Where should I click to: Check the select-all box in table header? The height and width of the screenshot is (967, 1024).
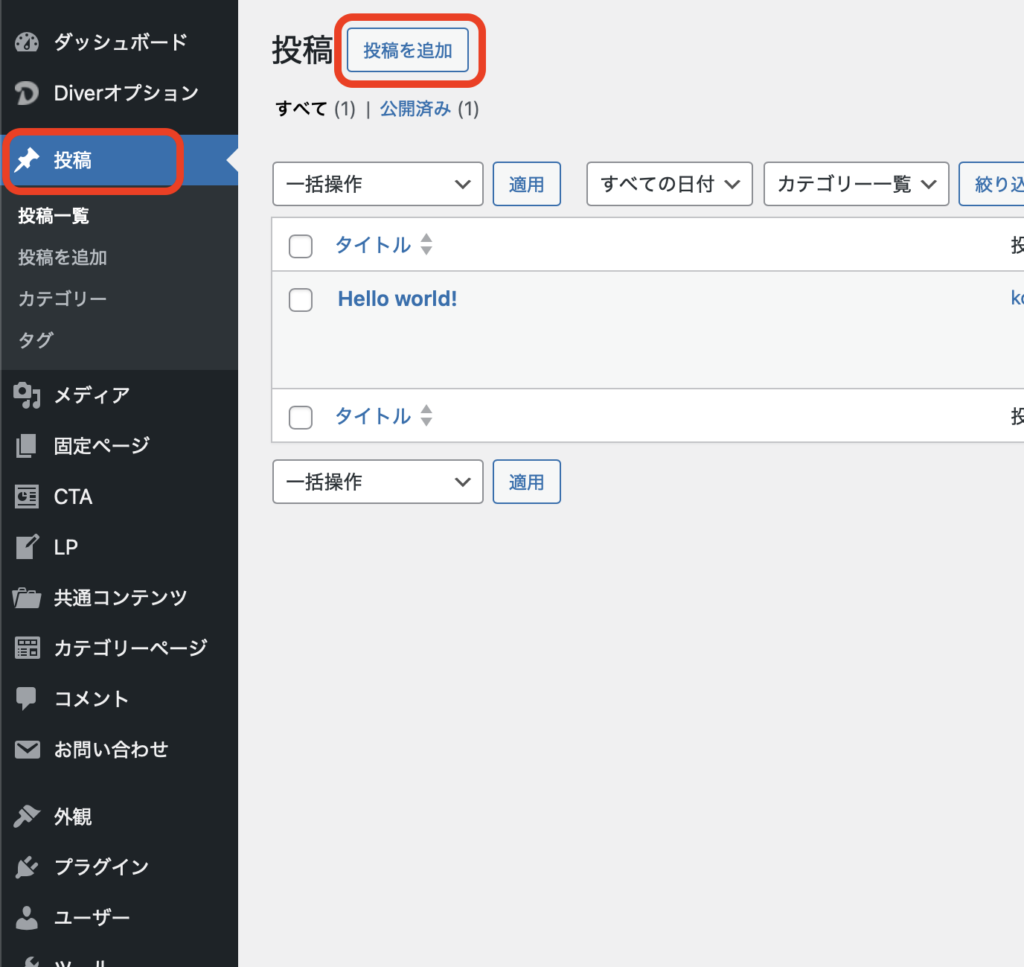301,246
